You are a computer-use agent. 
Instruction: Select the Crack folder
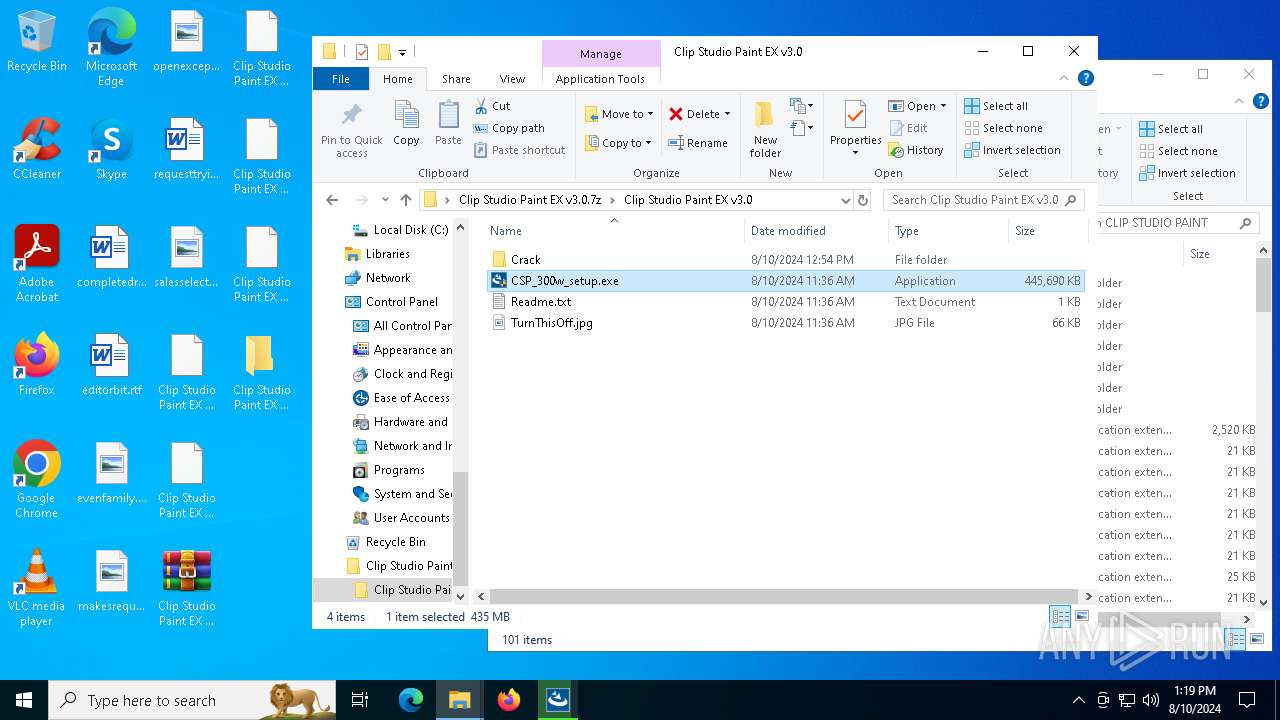pos(785,260)
